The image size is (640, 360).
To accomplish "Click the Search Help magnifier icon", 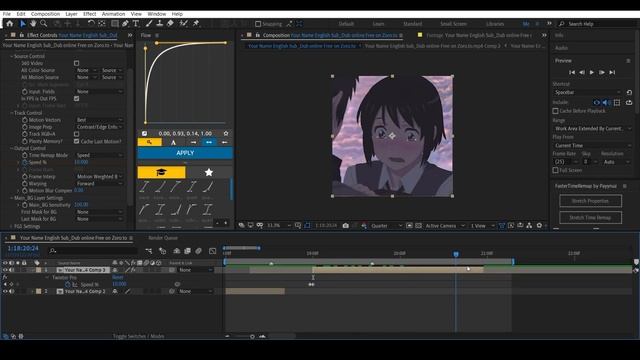I will click(562, 24).
